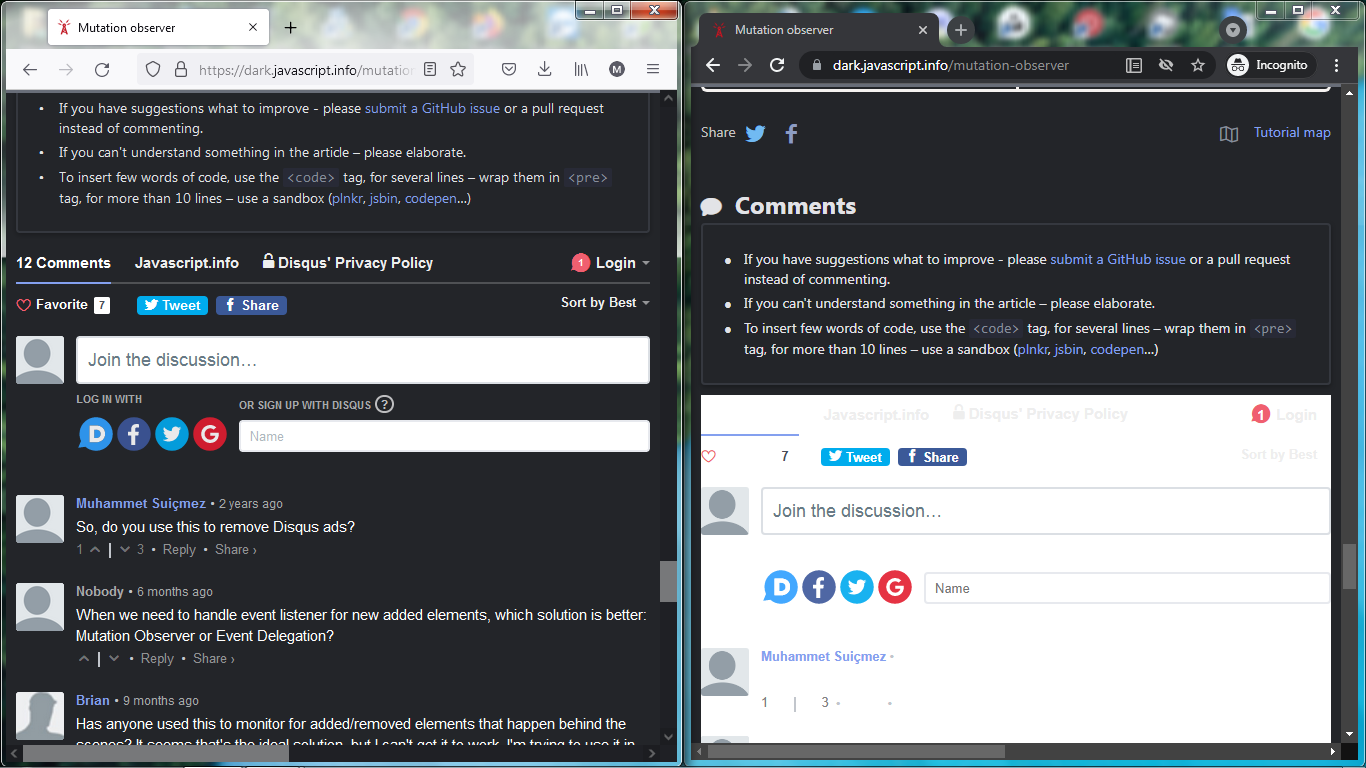The height and width of the screenshot is (768, 1366).
Task: Share the article via the Twitter bird icon
Action: pyautogui.click(x=755, y=132)
